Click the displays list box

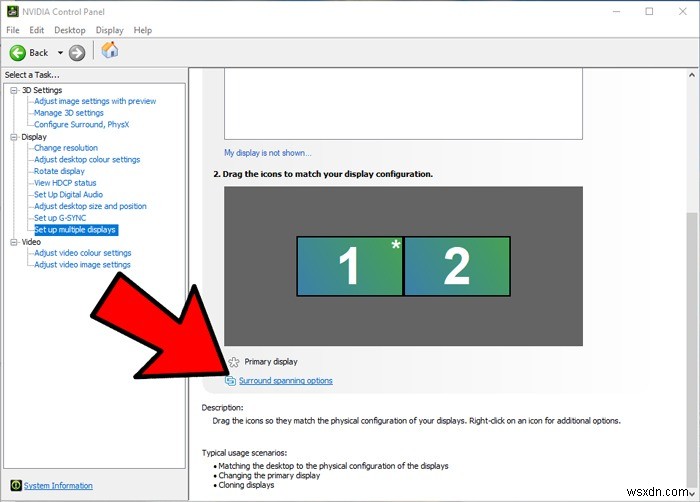[403, 104]
